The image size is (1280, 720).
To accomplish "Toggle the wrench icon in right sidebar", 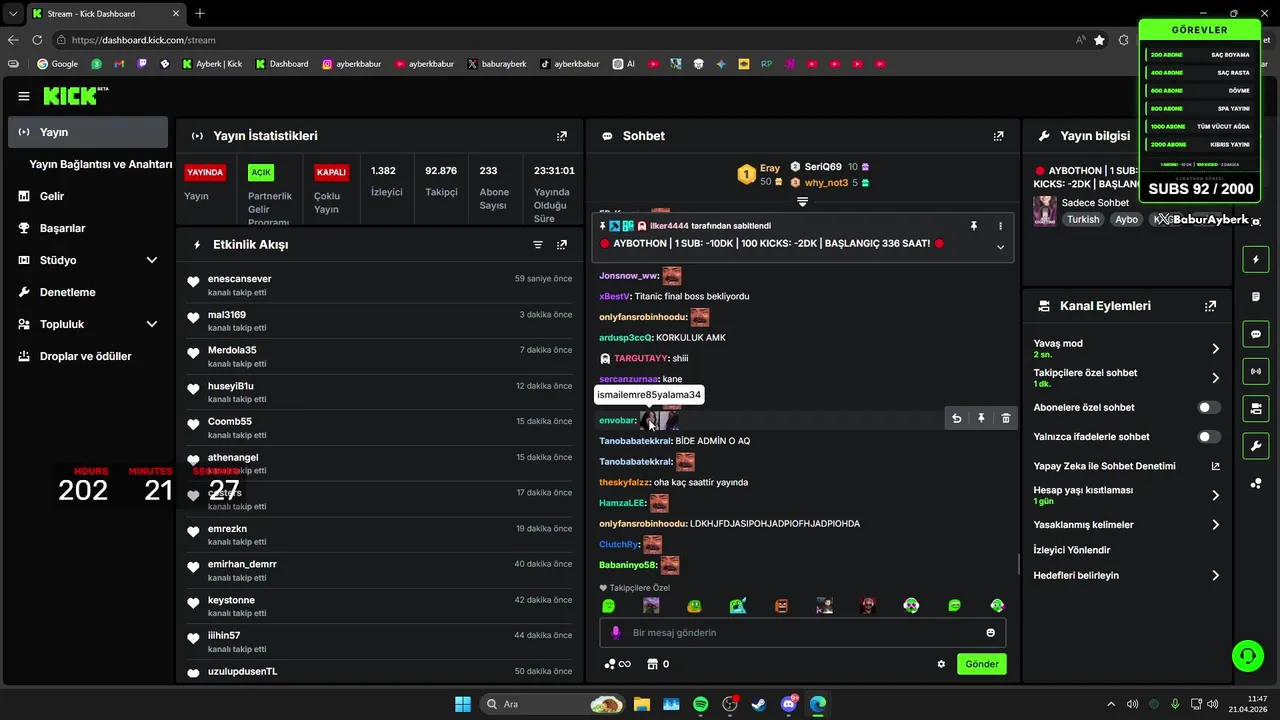I will tap(1256, 445).
